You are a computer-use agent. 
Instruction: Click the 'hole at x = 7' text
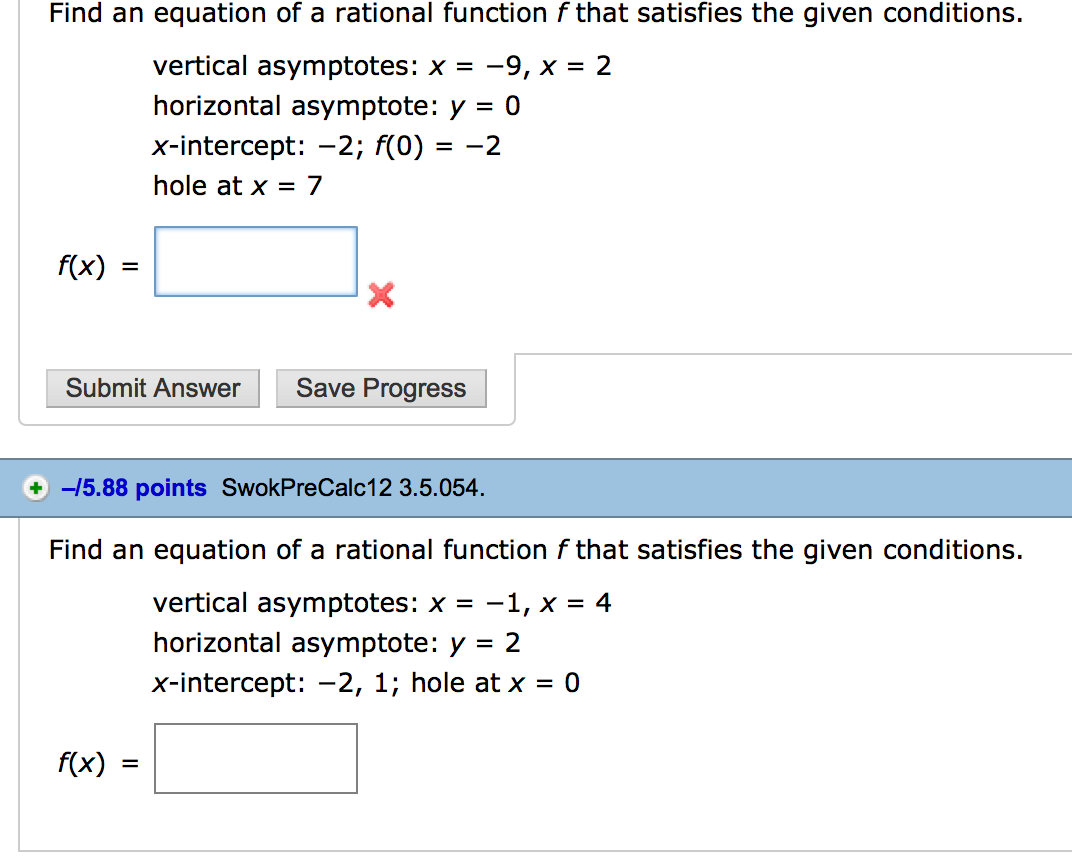237,186
